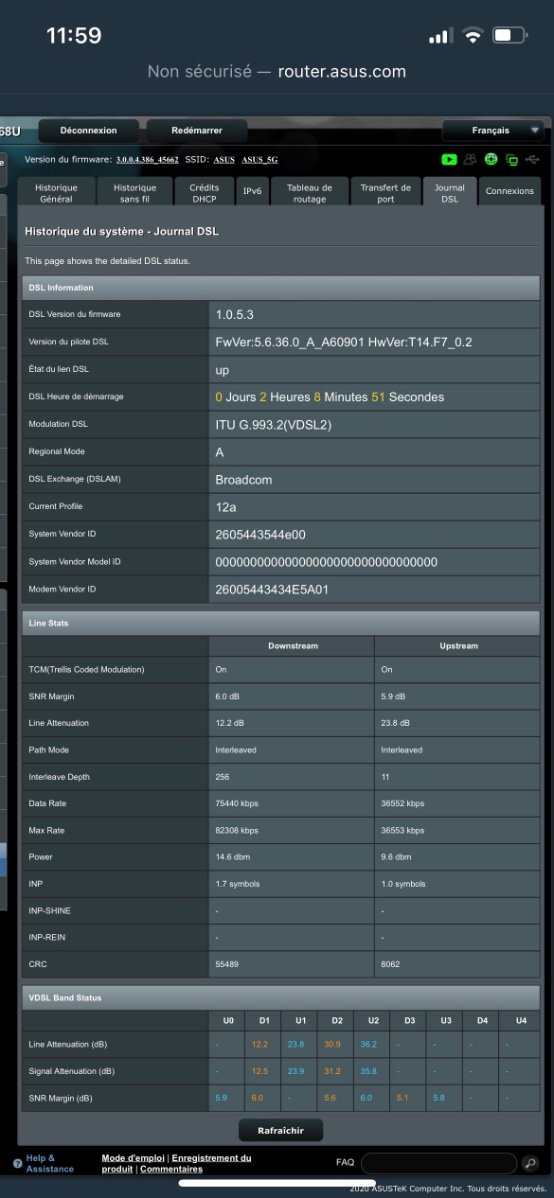Viewport: 554px width, 1198px height.
Task: Open the guest network users icon
Action: [470, 160]
